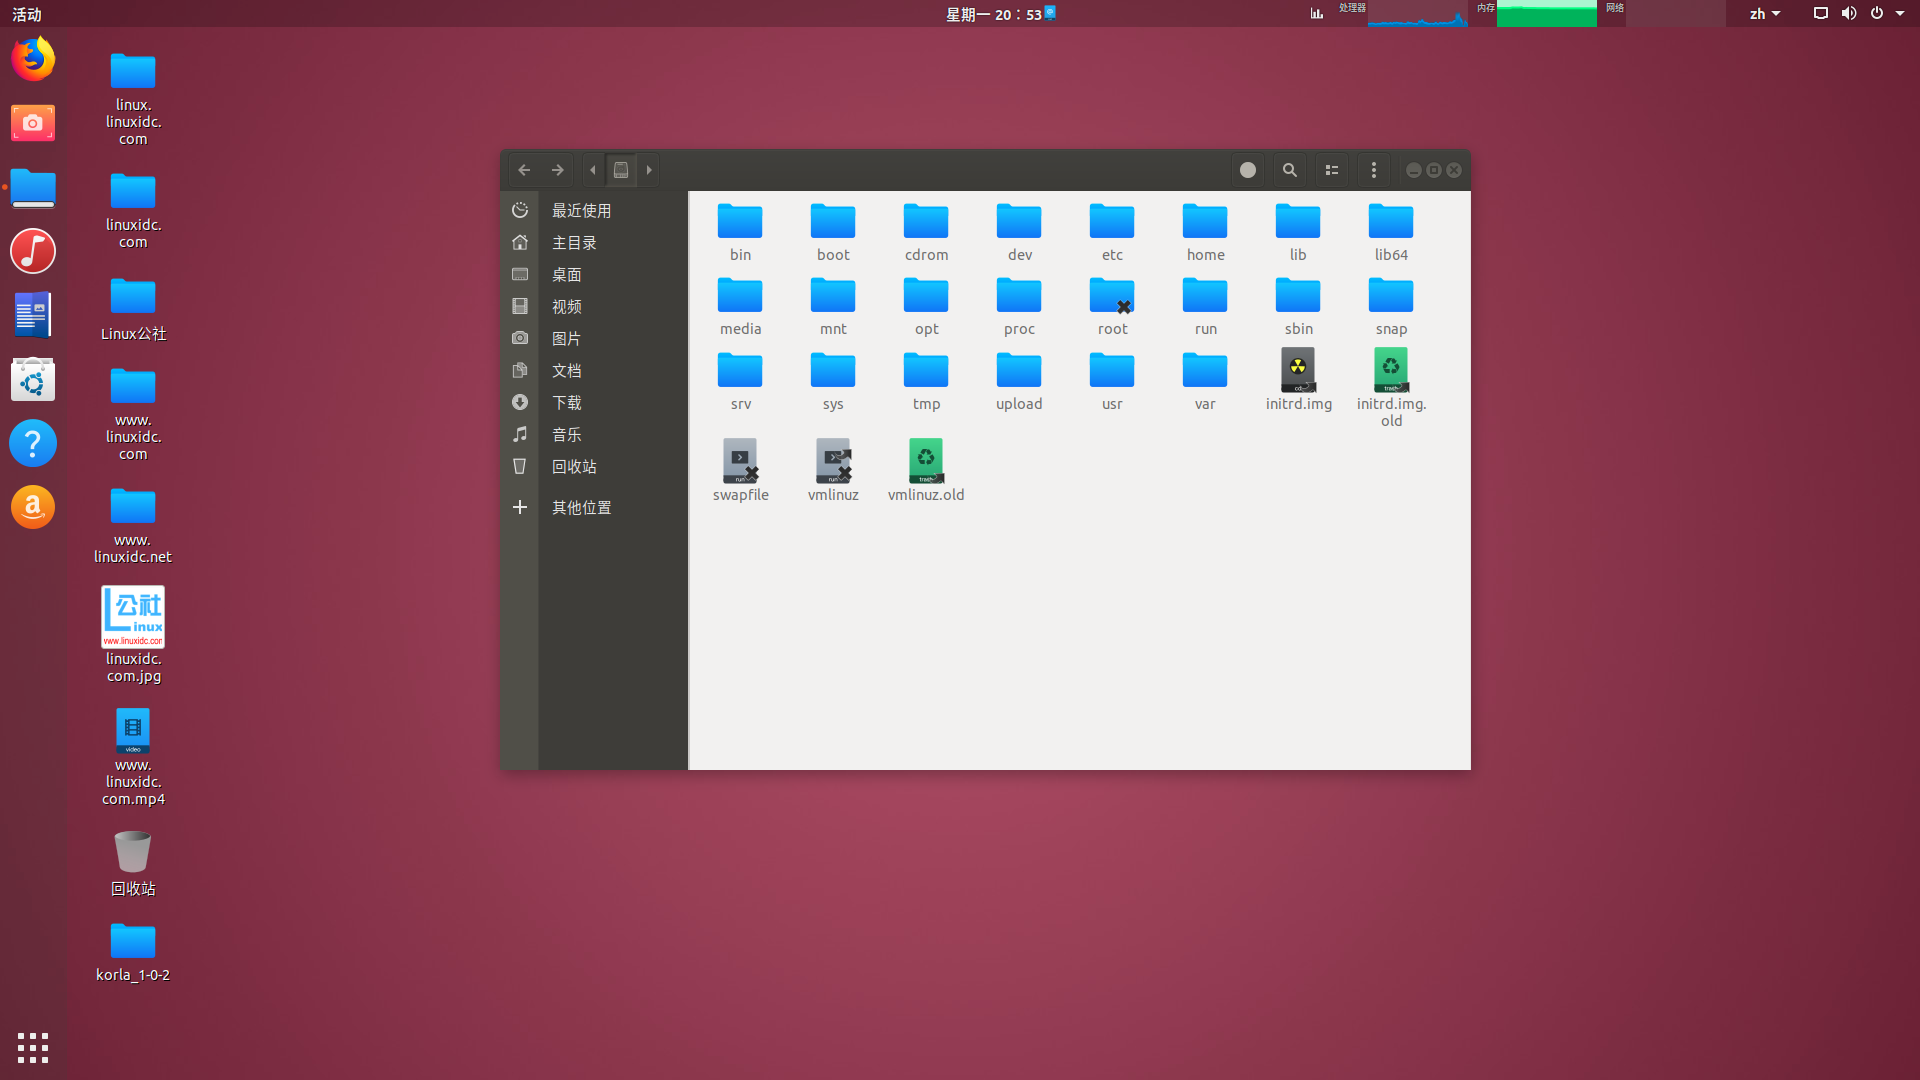Expand the path bar right chevron
The image size is (1920, 1080).
click(x=648, y=170)
